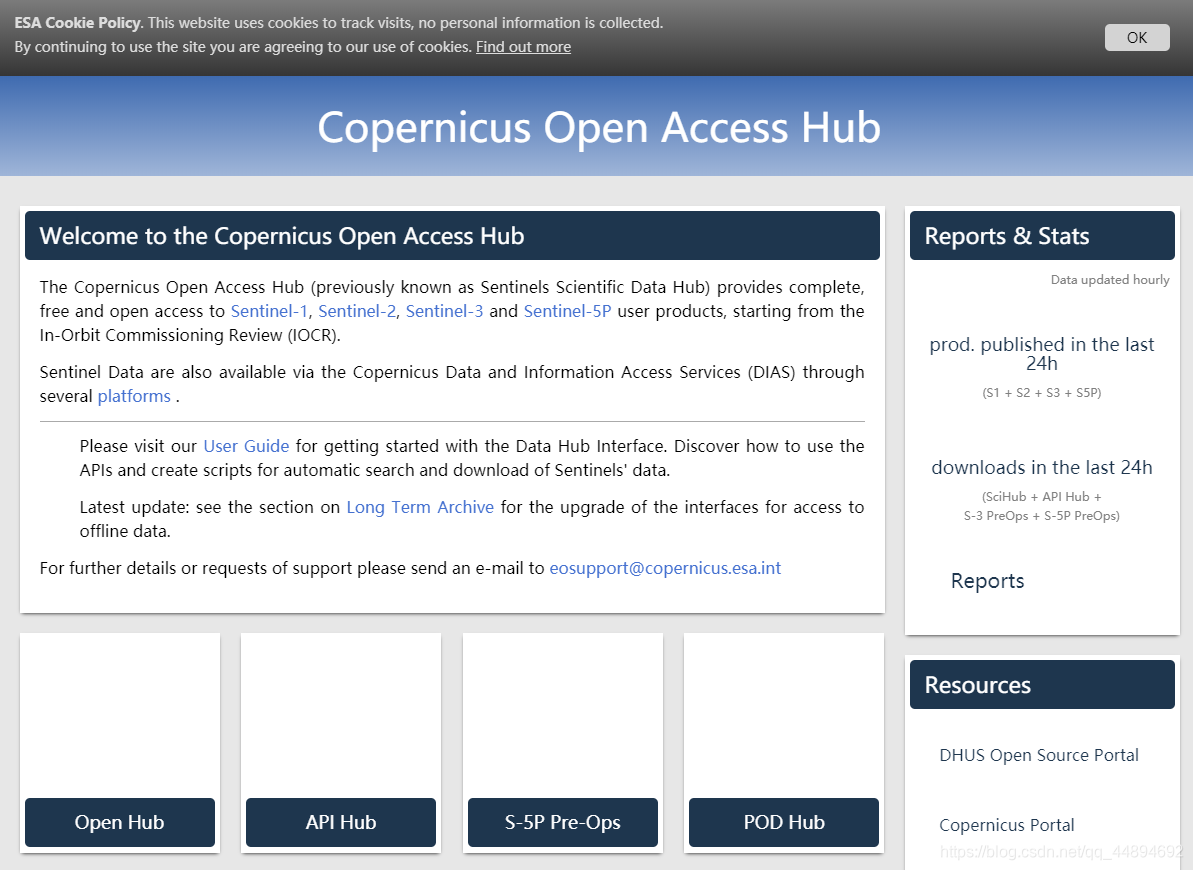This screenshot has width=1193, height=870.
Task: Click the Open Hub button
Action: 119,822
